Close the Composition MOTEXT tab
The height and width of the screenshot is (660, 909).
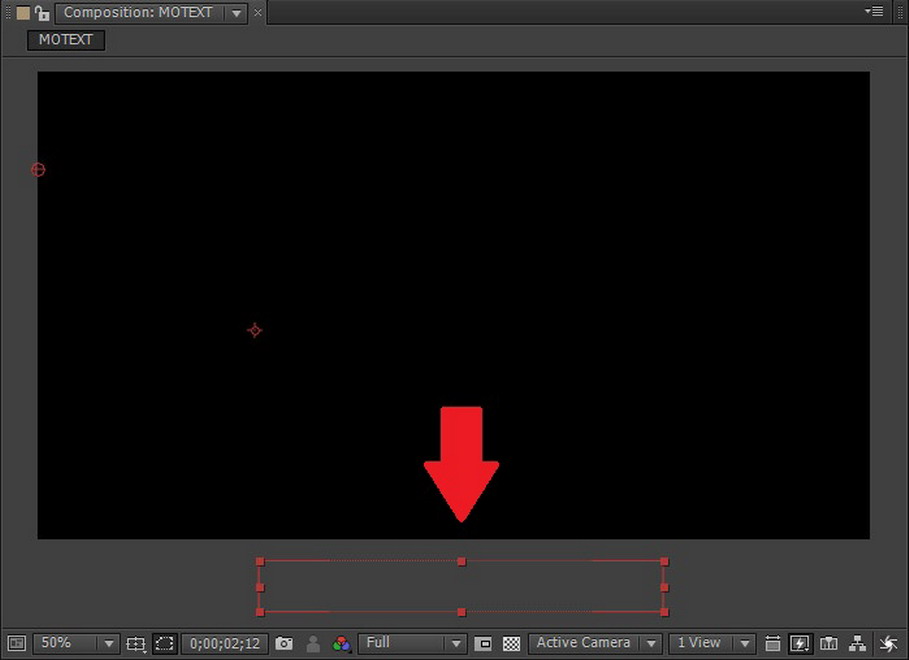tap(258, 13)
